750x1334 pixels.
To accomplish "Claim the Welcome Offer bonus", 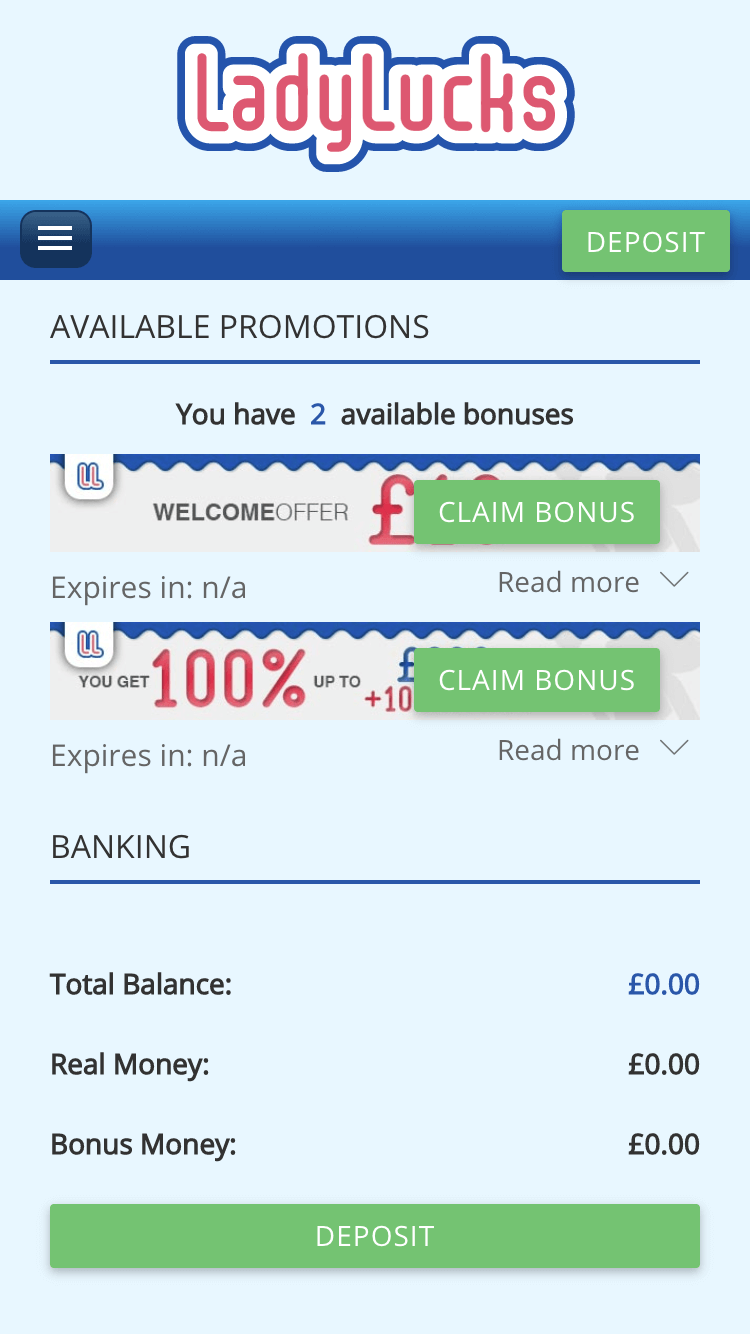I will point(537,512).
